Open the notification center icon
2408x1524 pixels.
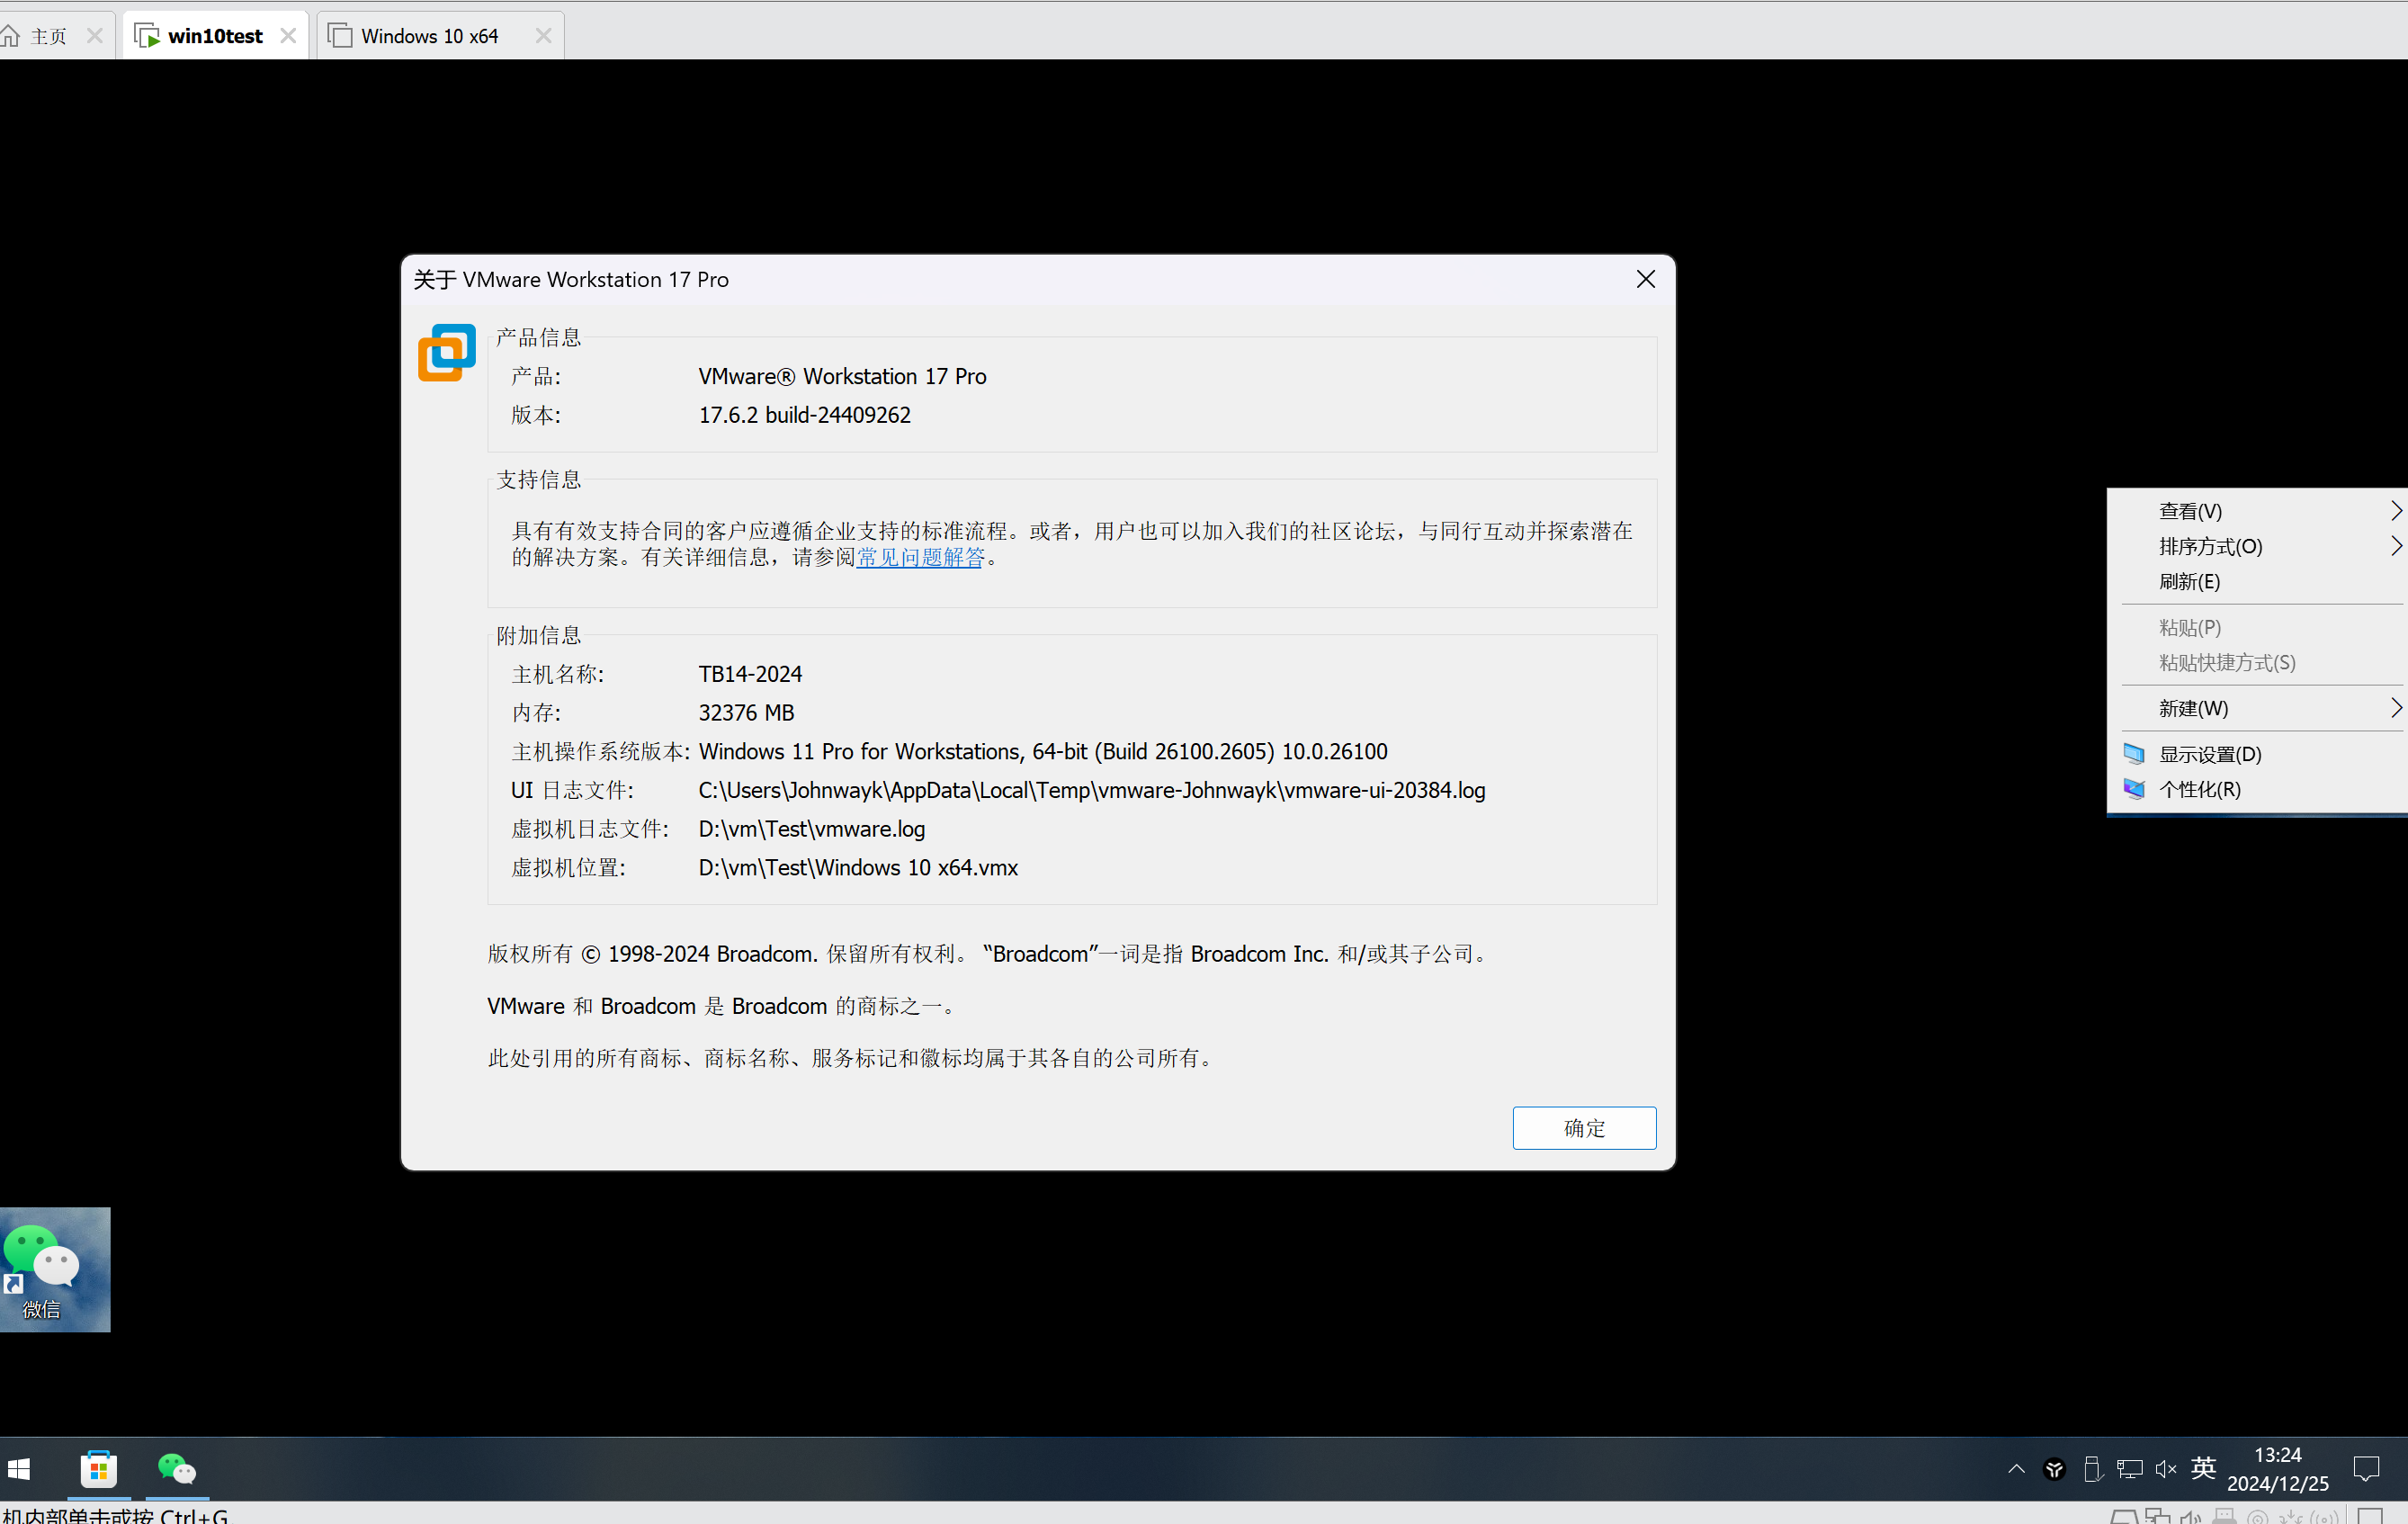(2366, 1468)
